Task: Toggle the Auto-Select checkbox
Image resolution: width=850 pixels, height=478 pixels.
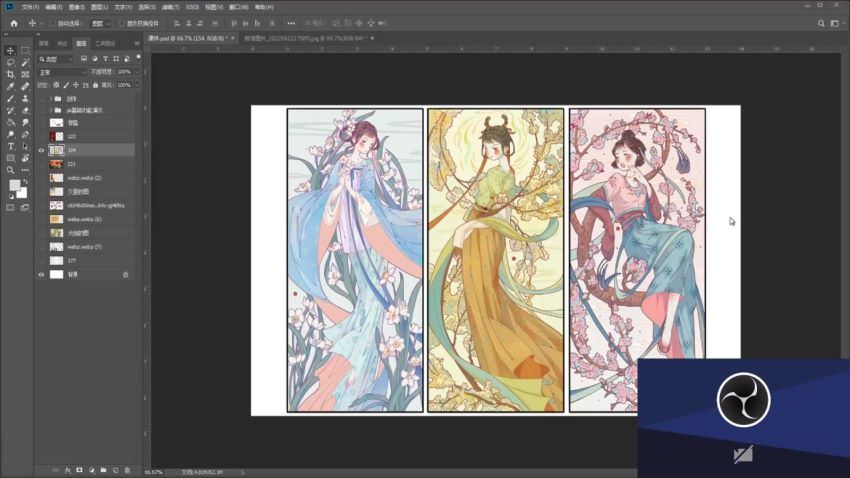Action: 53,23
